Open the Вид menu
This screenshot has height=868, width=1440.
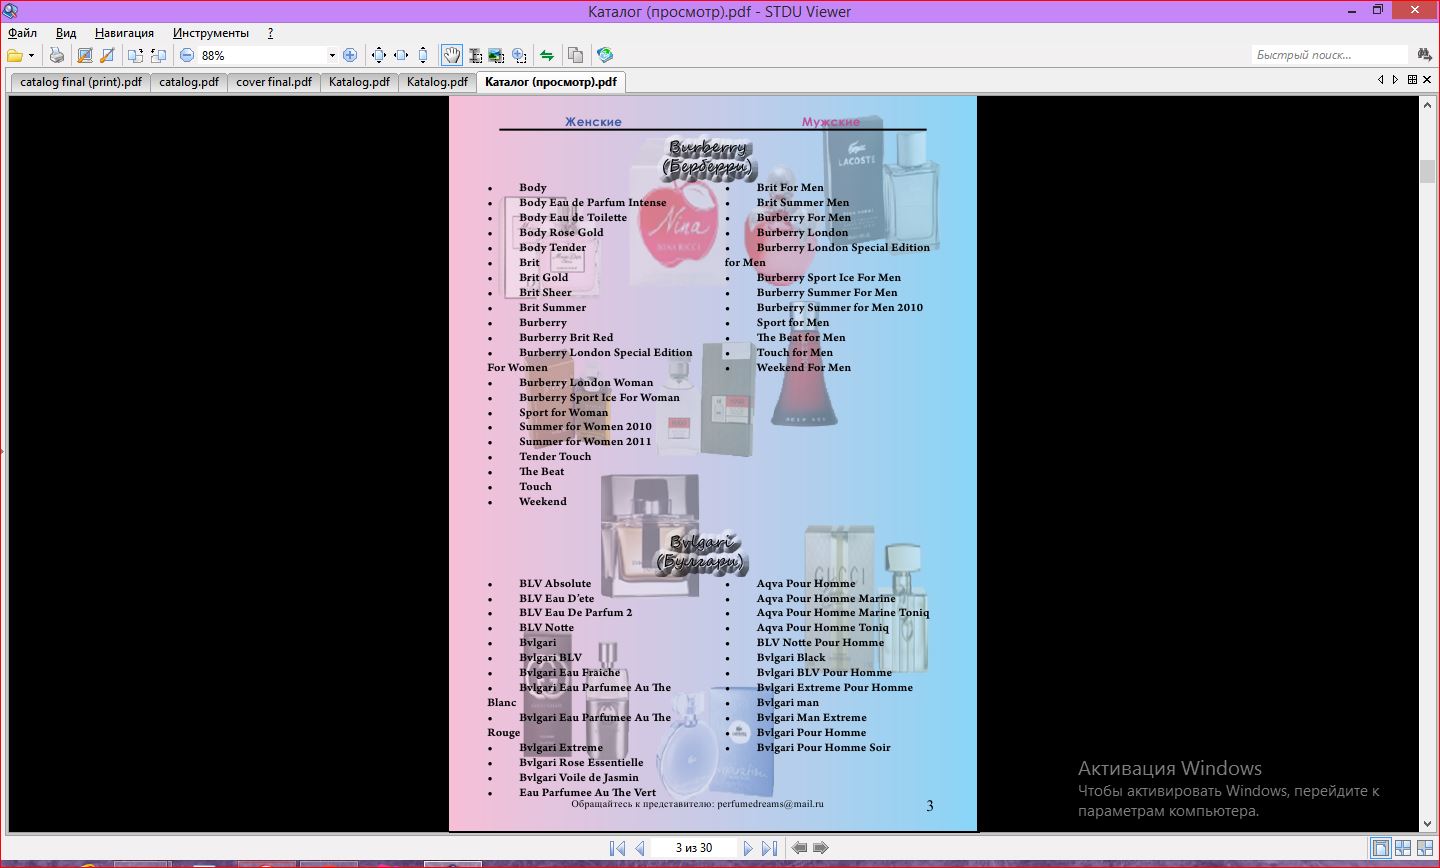click(66, 33)
